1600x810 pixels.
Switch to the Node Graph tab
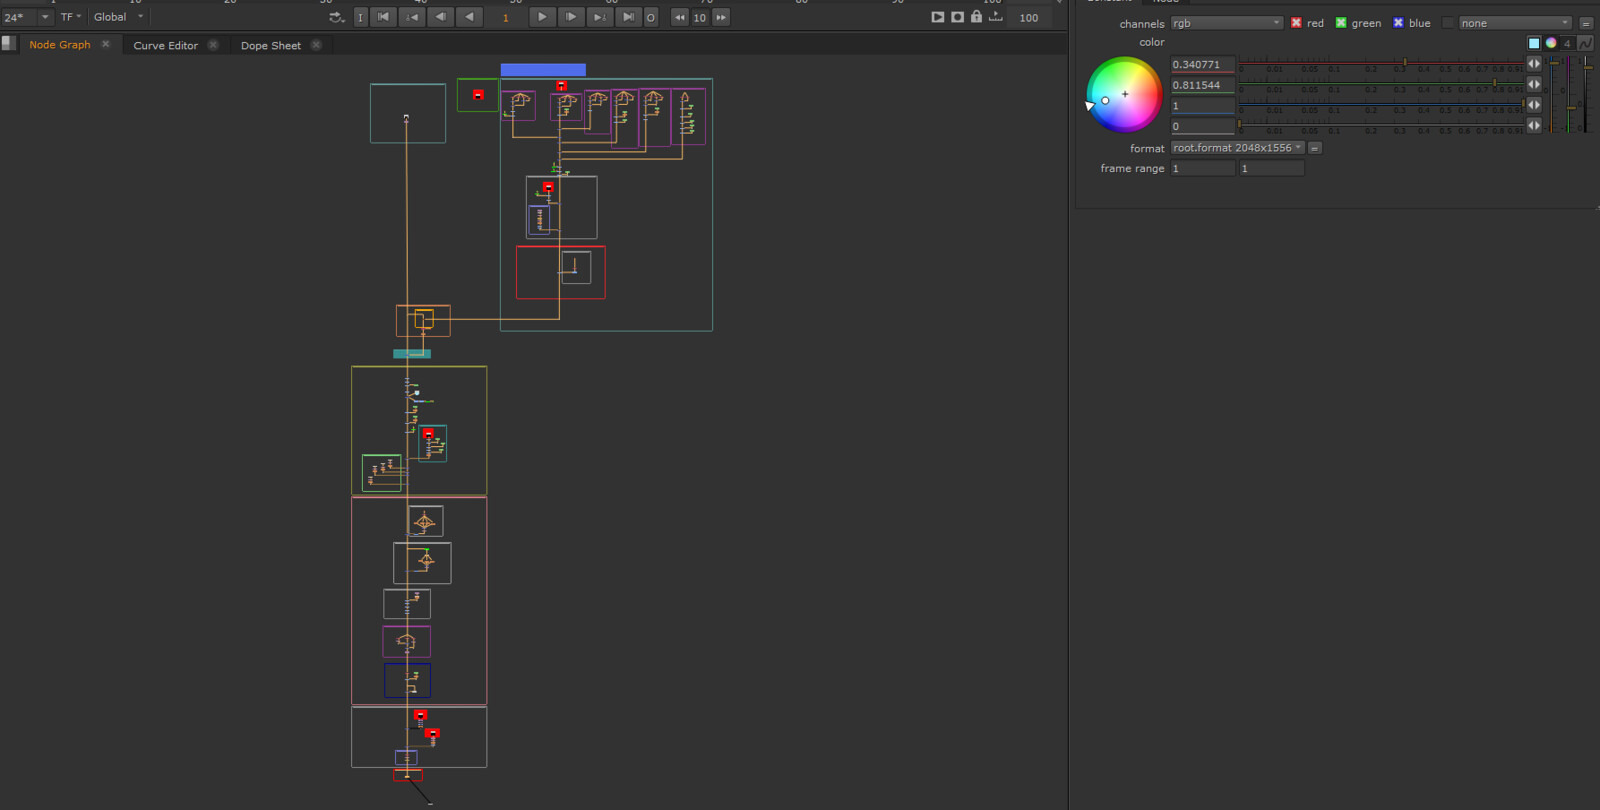tap(60, 45)
